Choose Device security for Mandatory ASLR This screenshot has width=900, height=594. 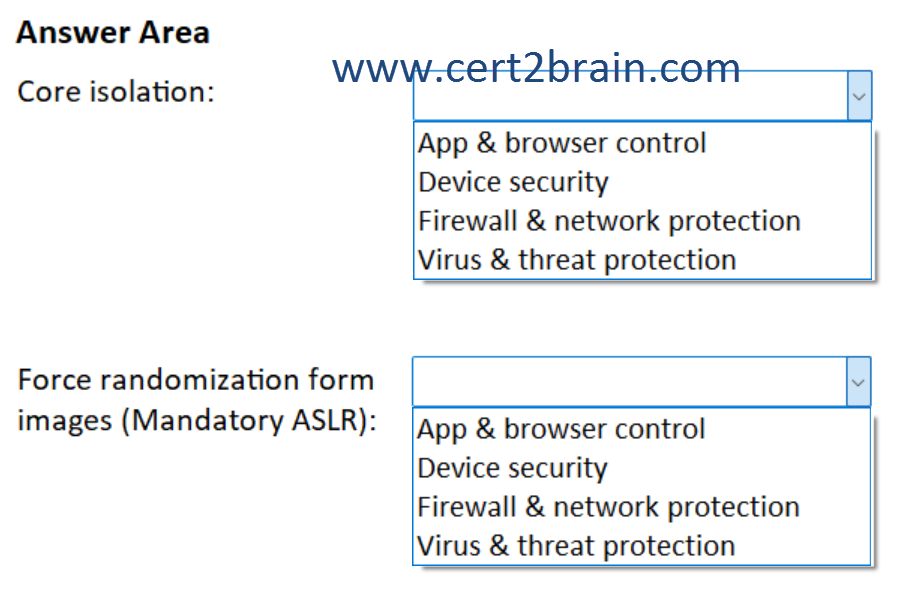click(512, 468)
